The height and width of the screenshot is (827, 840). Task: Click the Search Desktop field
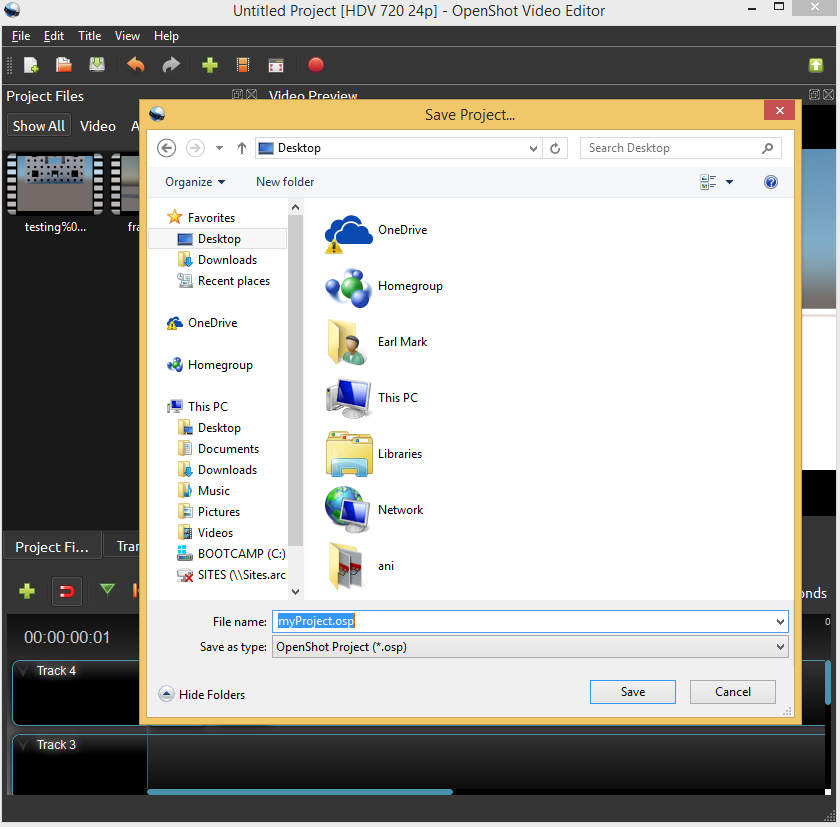point(680,148)
